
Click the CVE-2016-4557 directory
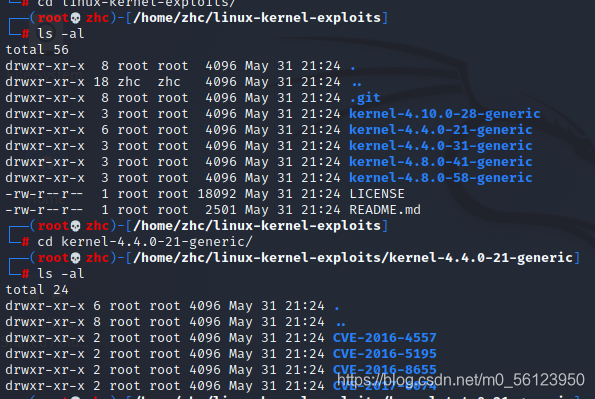tap(384, 337)
